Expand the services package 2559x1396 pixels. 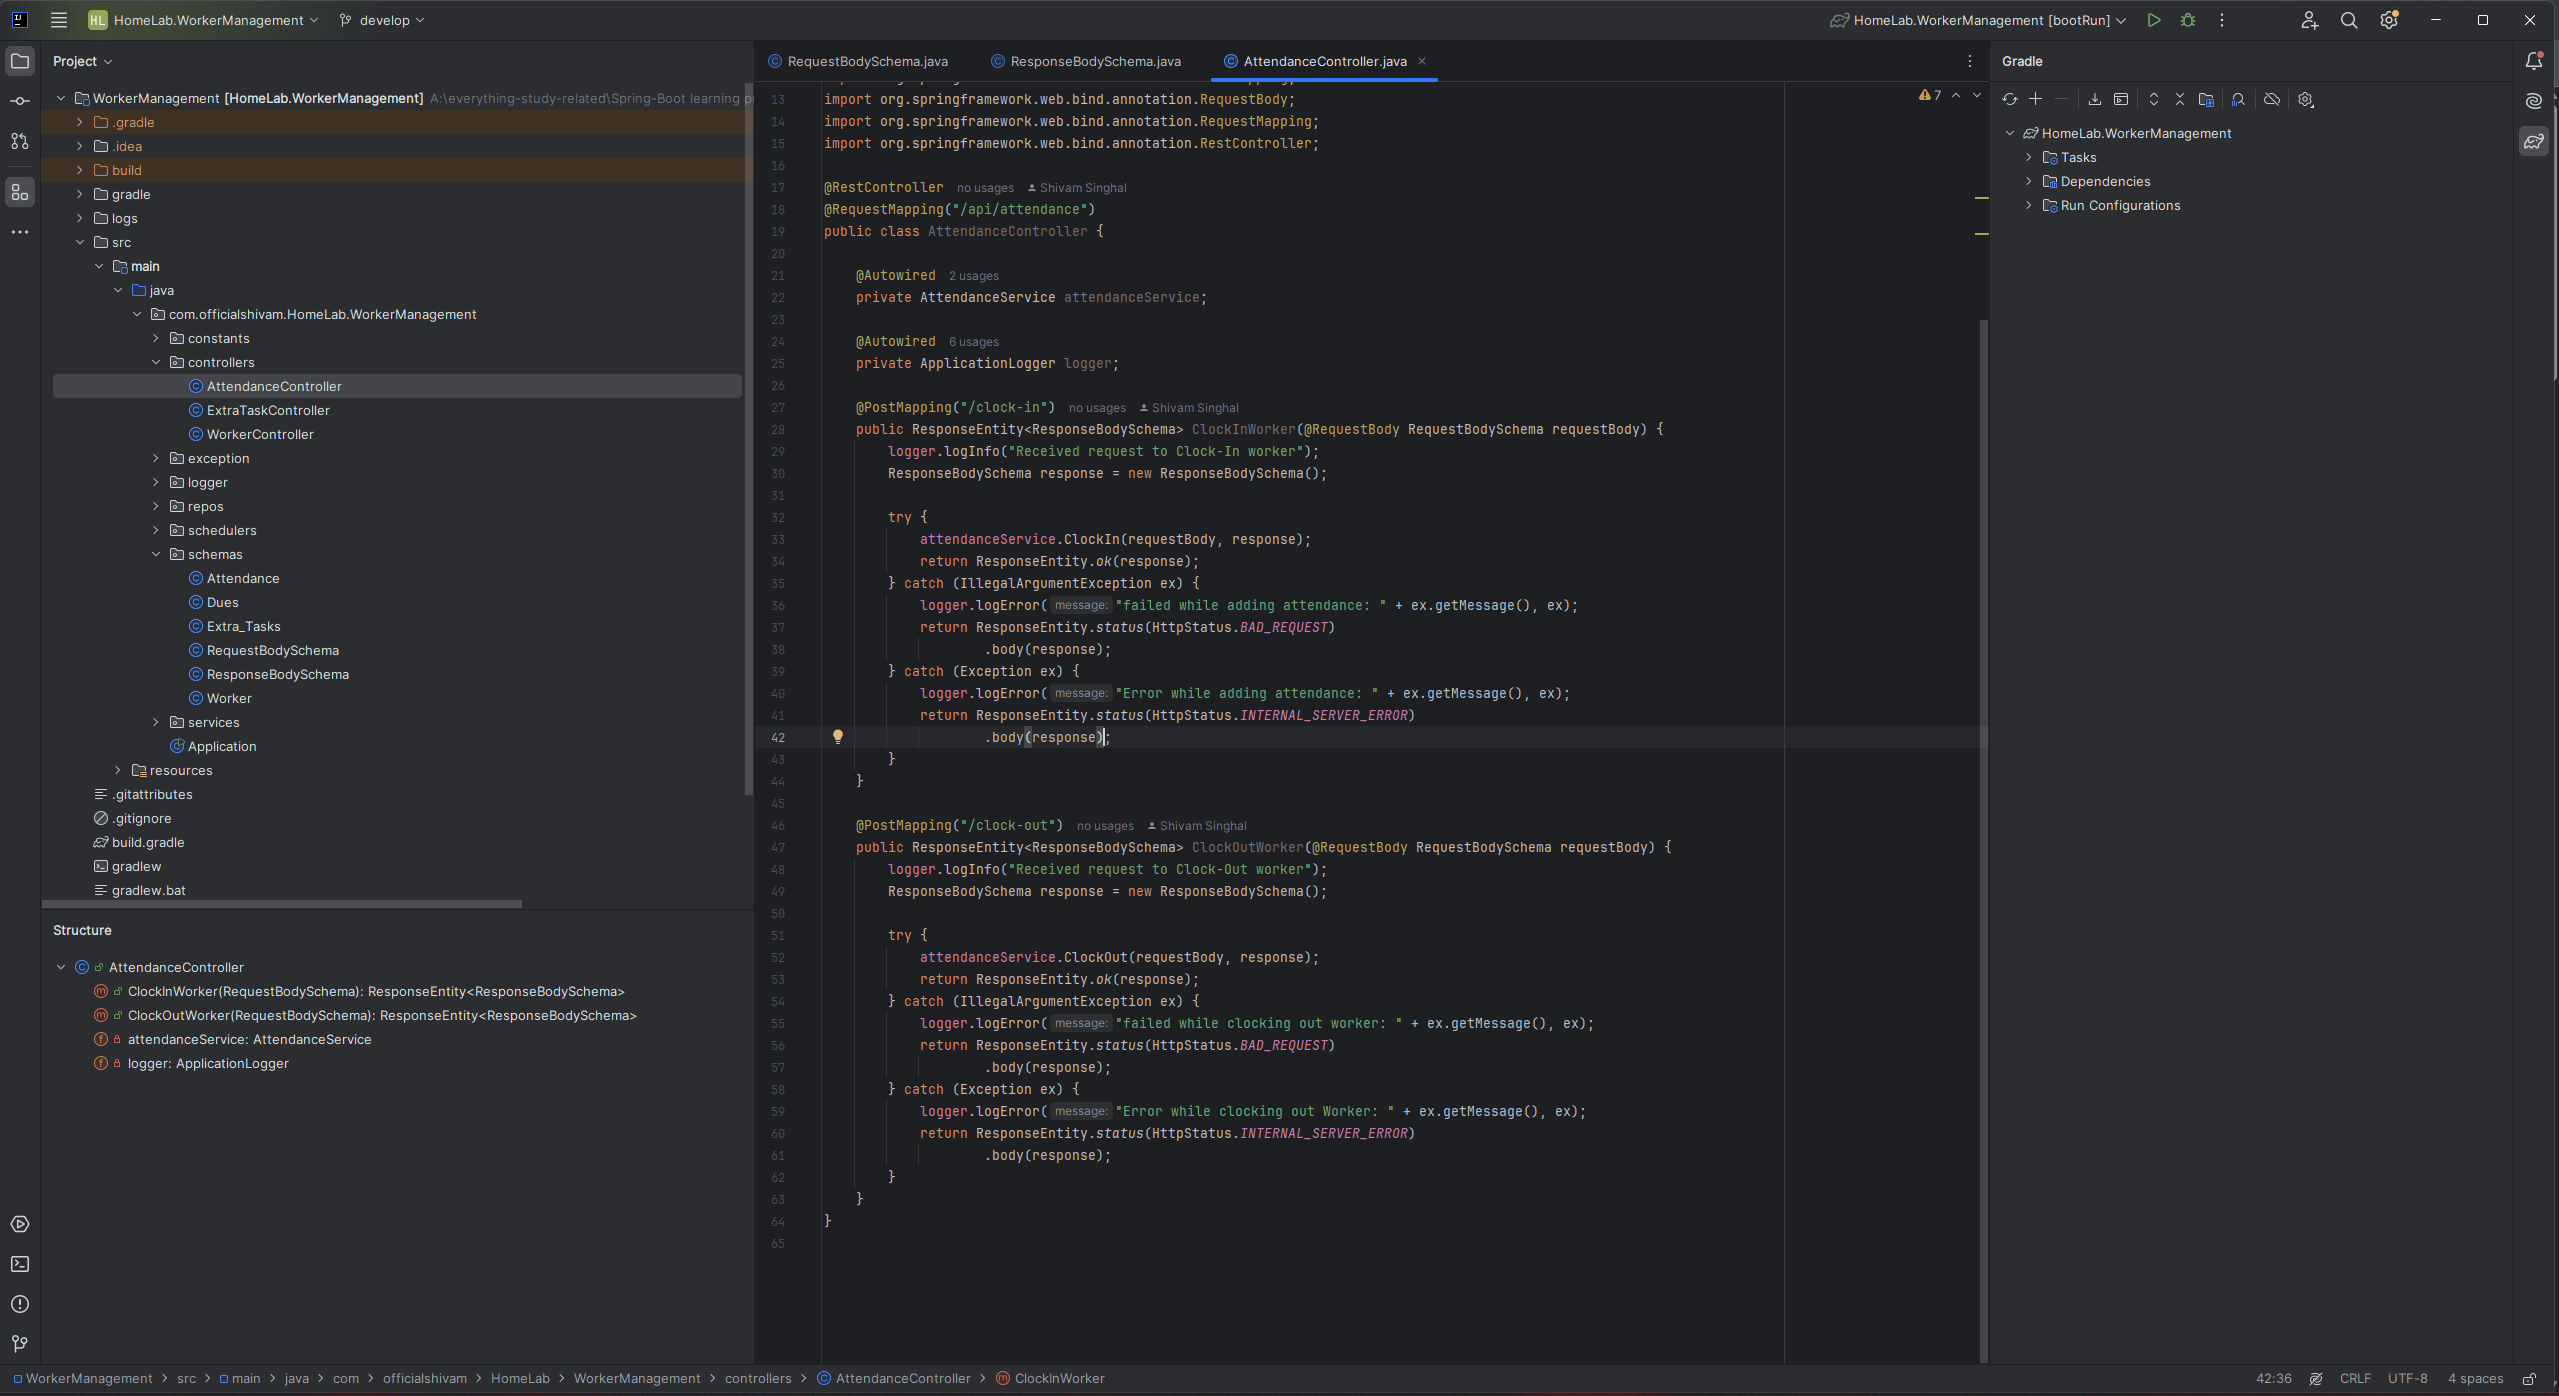coord(156,722)
